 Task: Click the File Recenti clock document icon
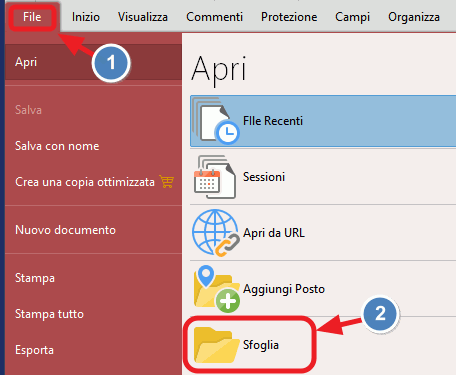pos(216,121)
